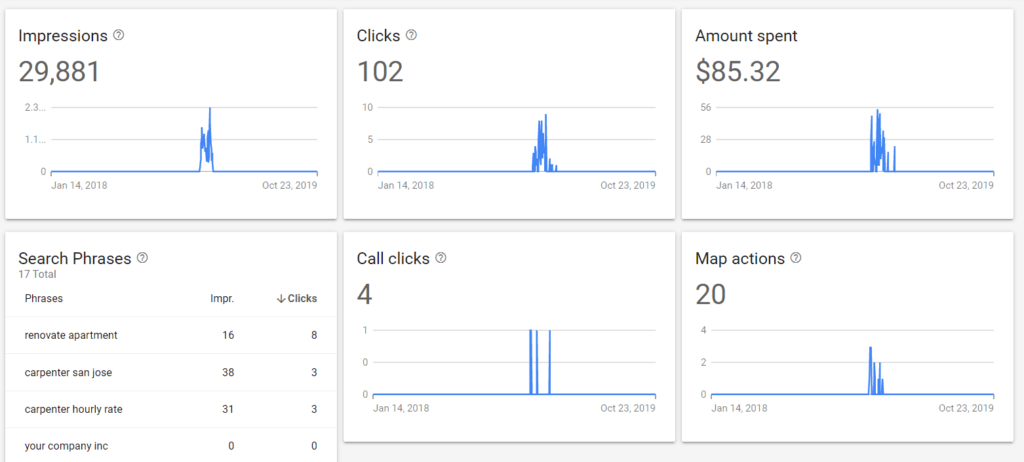Screen dimensions: 1024x462
Task: Click the peak in the Impressions chart
Action: click(210, 110)
